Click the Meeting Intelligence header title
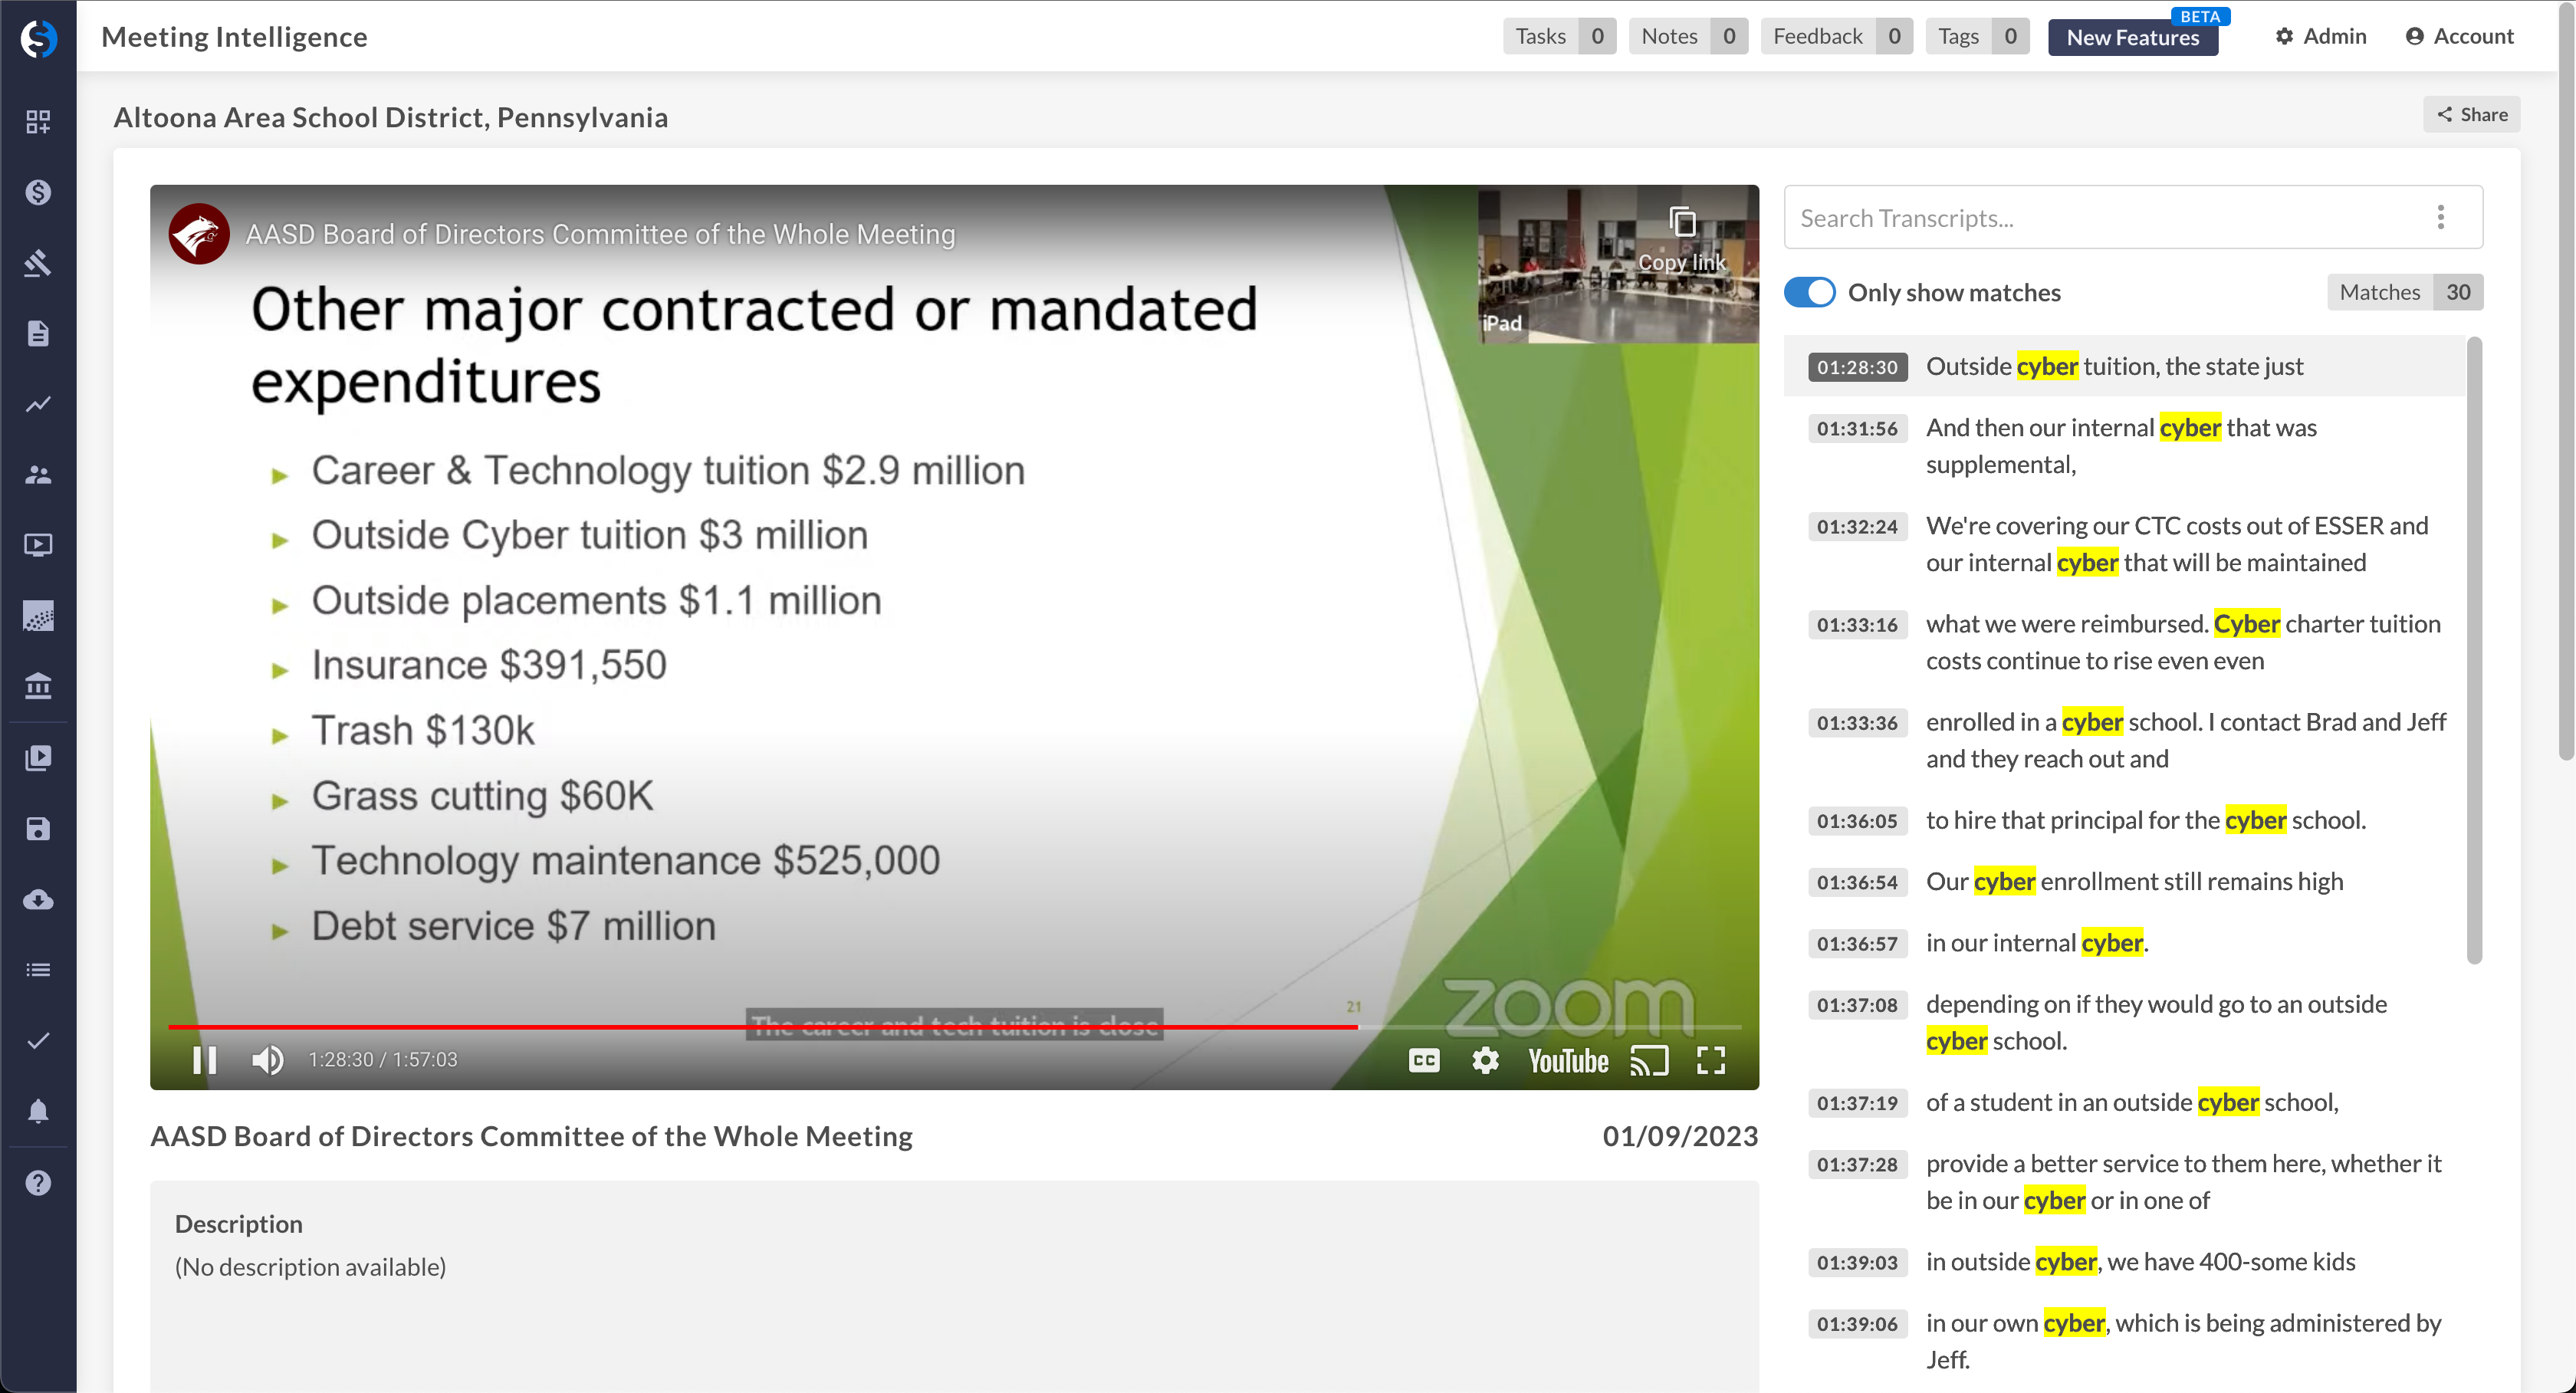The width and height of the screenshot is (2576, 1393). (x=234, y=37)
